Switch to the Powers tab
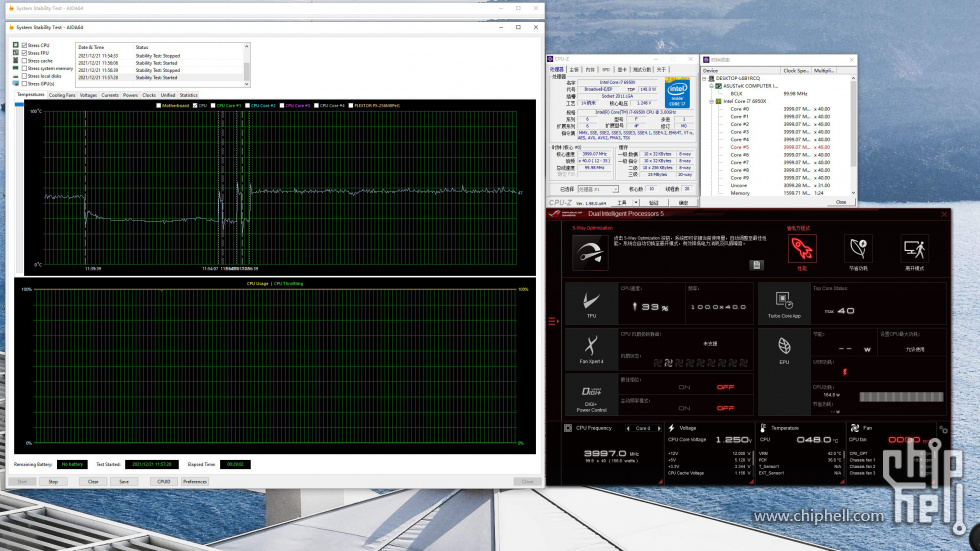The height and width of the screenshot is (551, 980). 130,95
